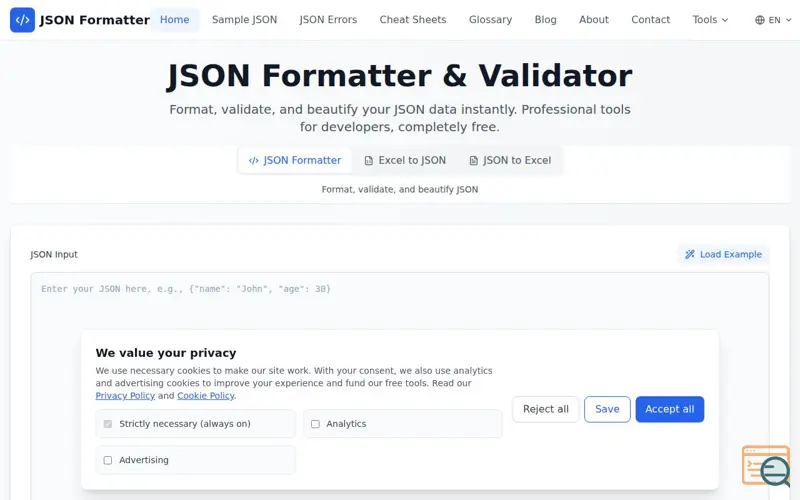The height and width of the screenshot is (500, 800).
Task: Click the file icon in JSON to Excel tab
Action: point(473,161)
